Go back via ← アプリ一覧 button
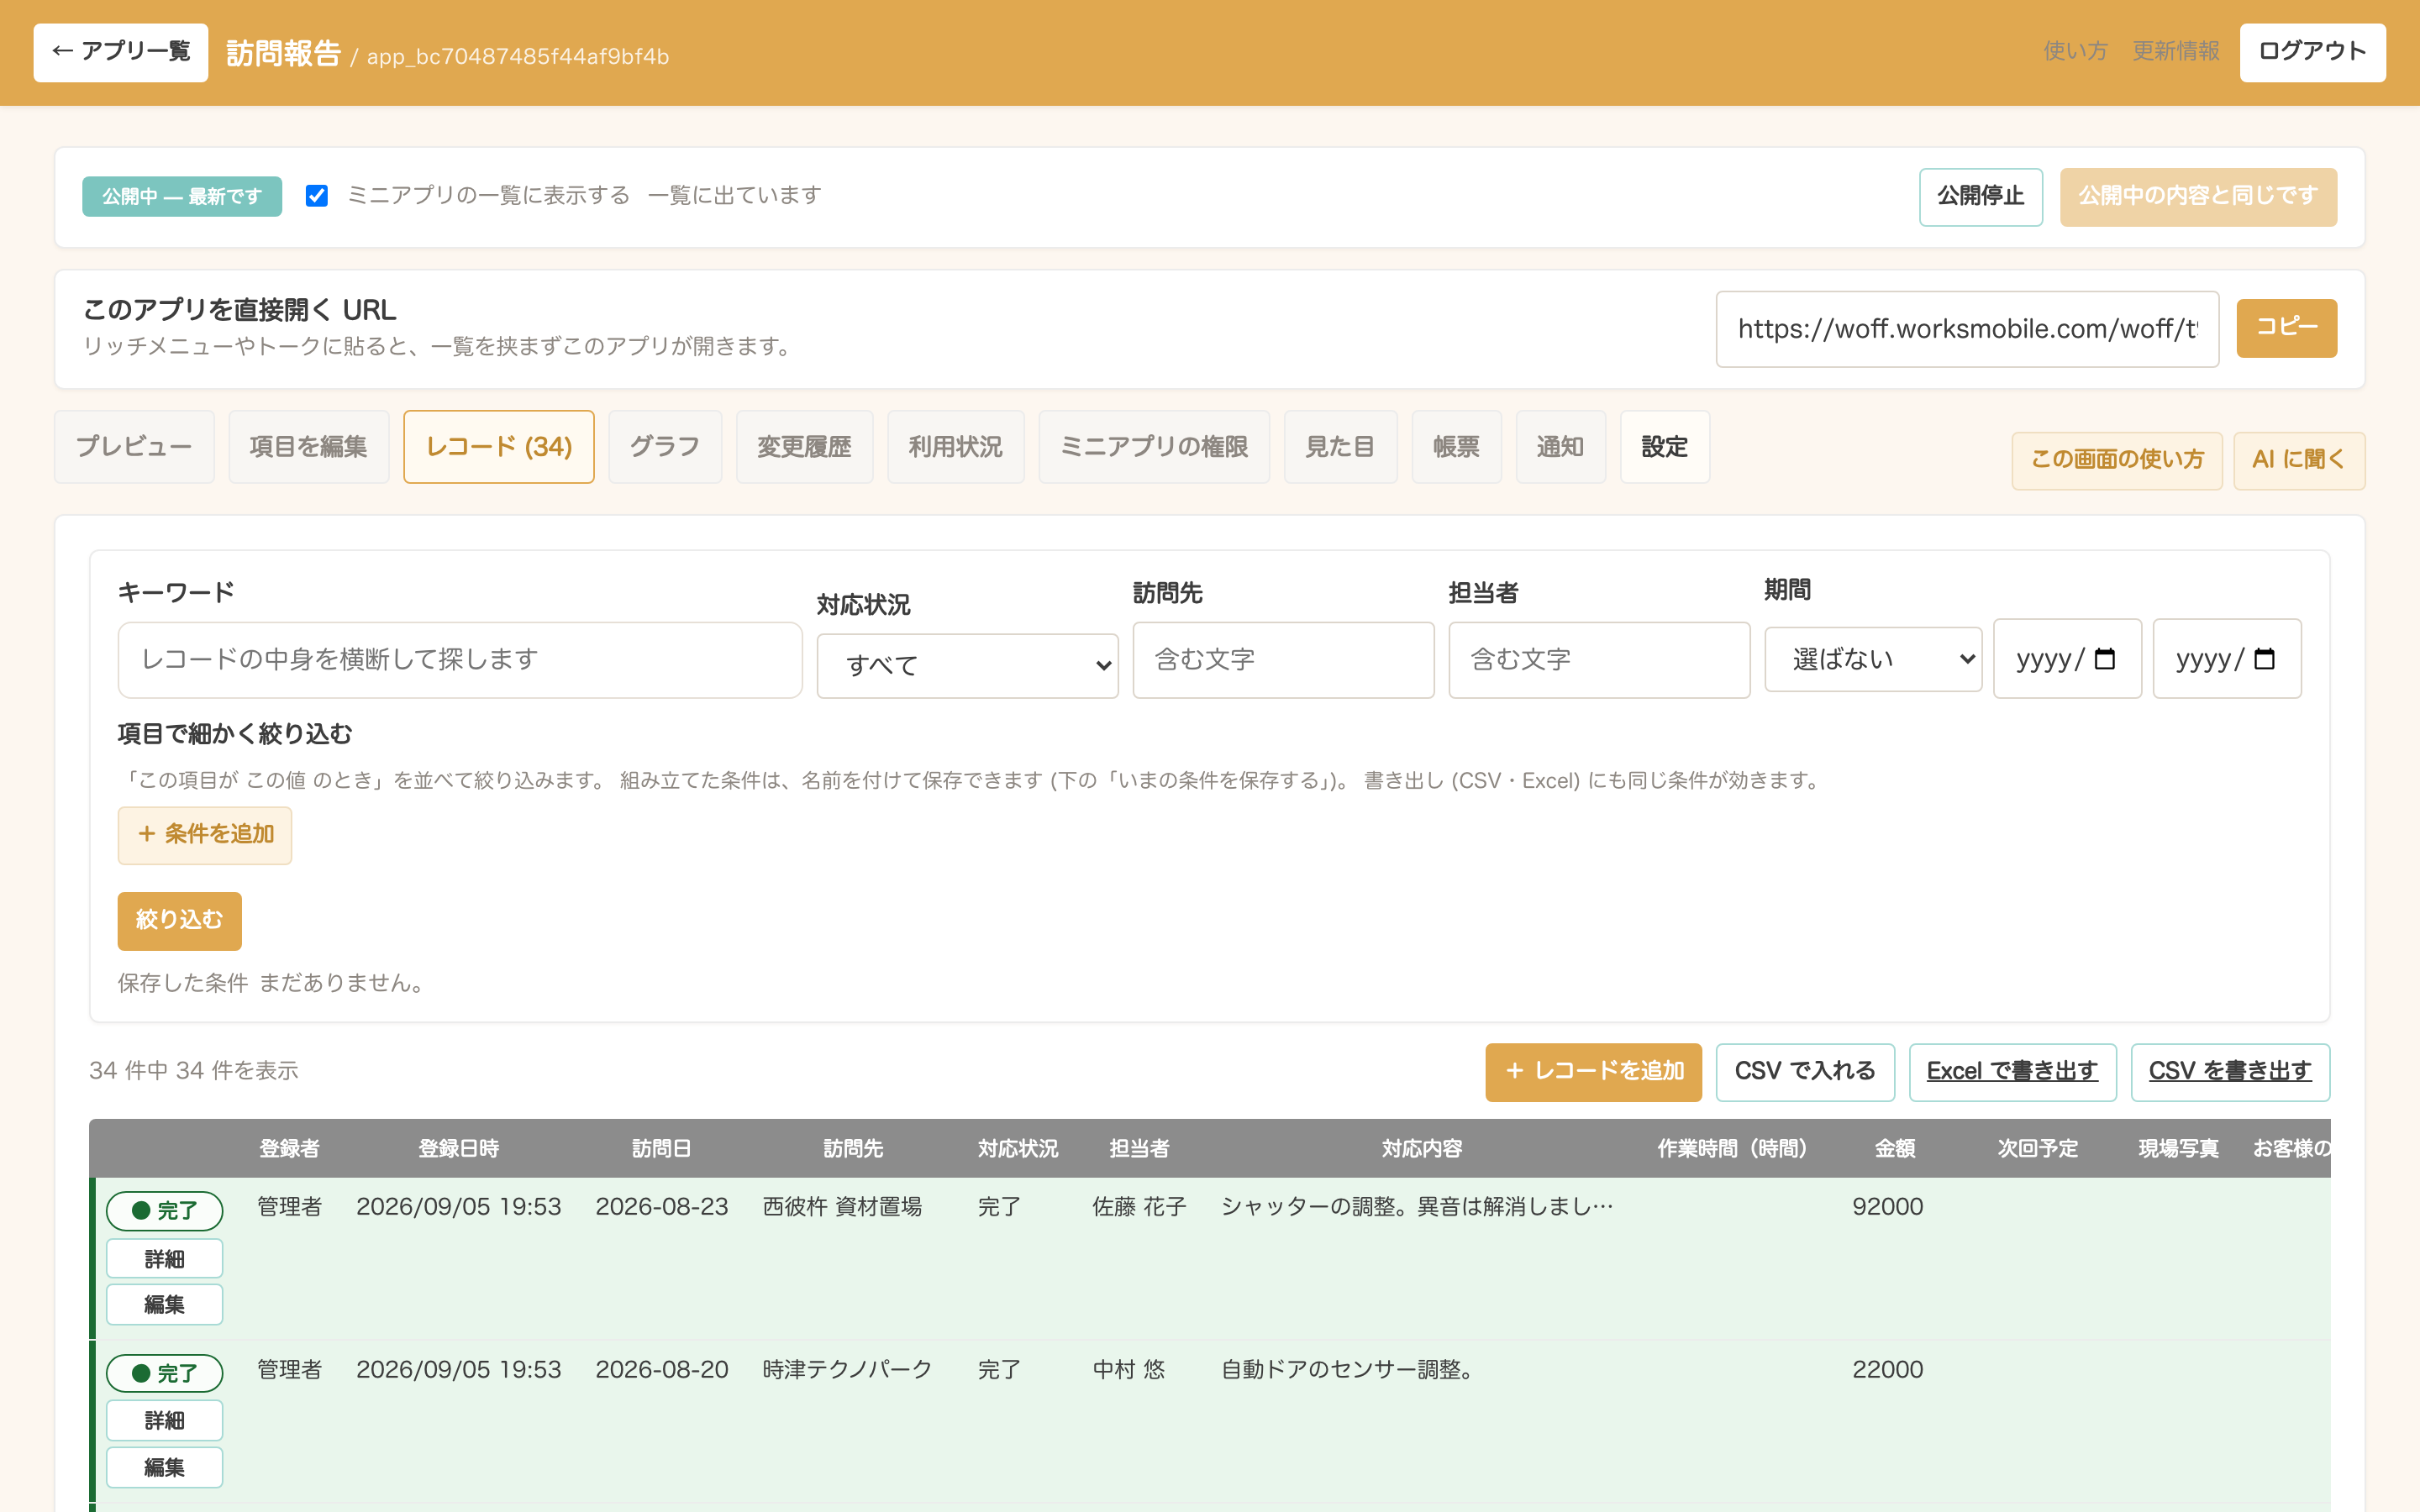This screenshot has width=2420, height=1512. [121, 52]
